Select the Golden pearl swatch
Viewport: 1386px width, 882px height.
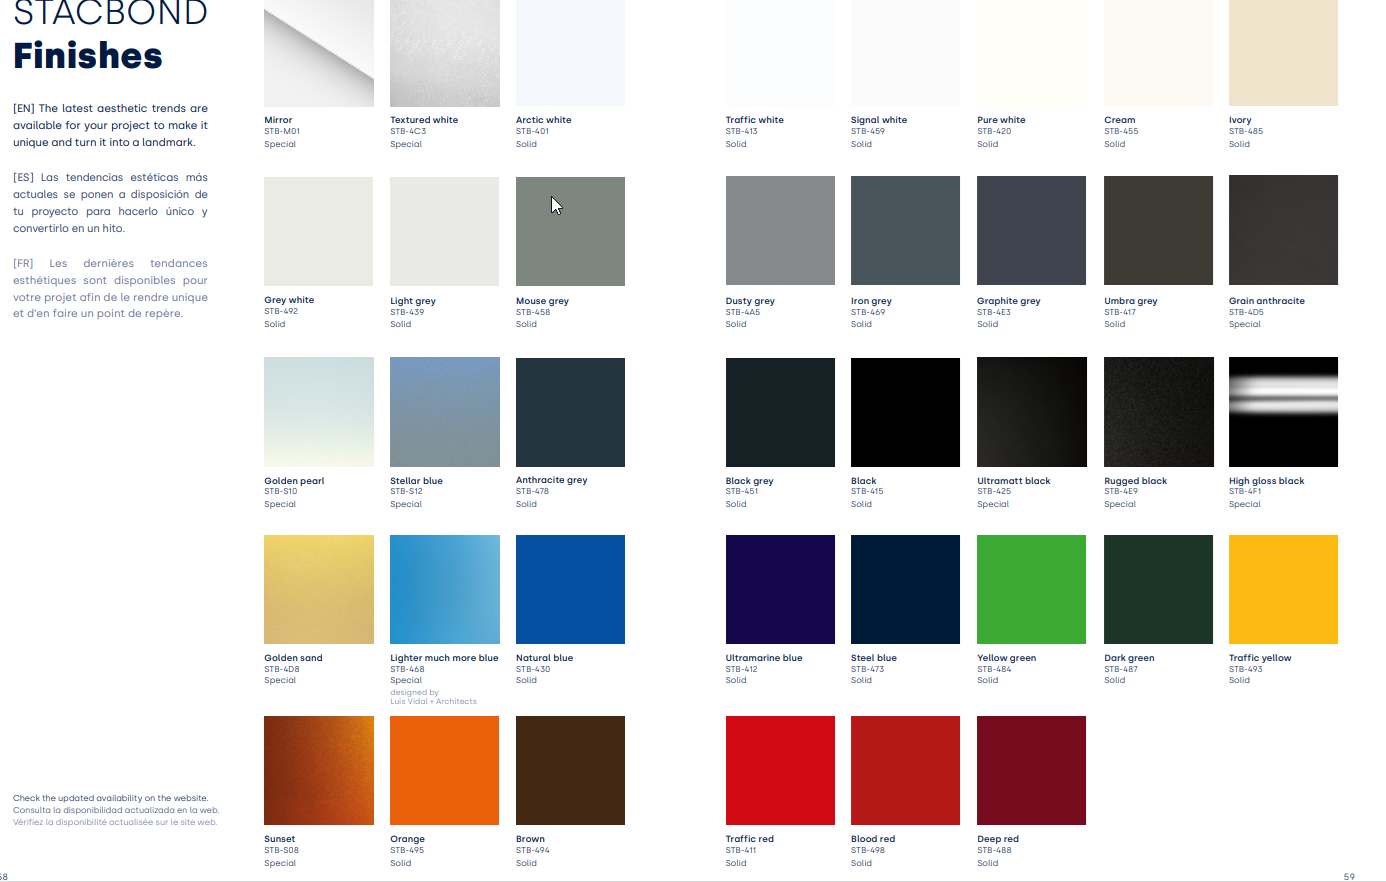318,412
